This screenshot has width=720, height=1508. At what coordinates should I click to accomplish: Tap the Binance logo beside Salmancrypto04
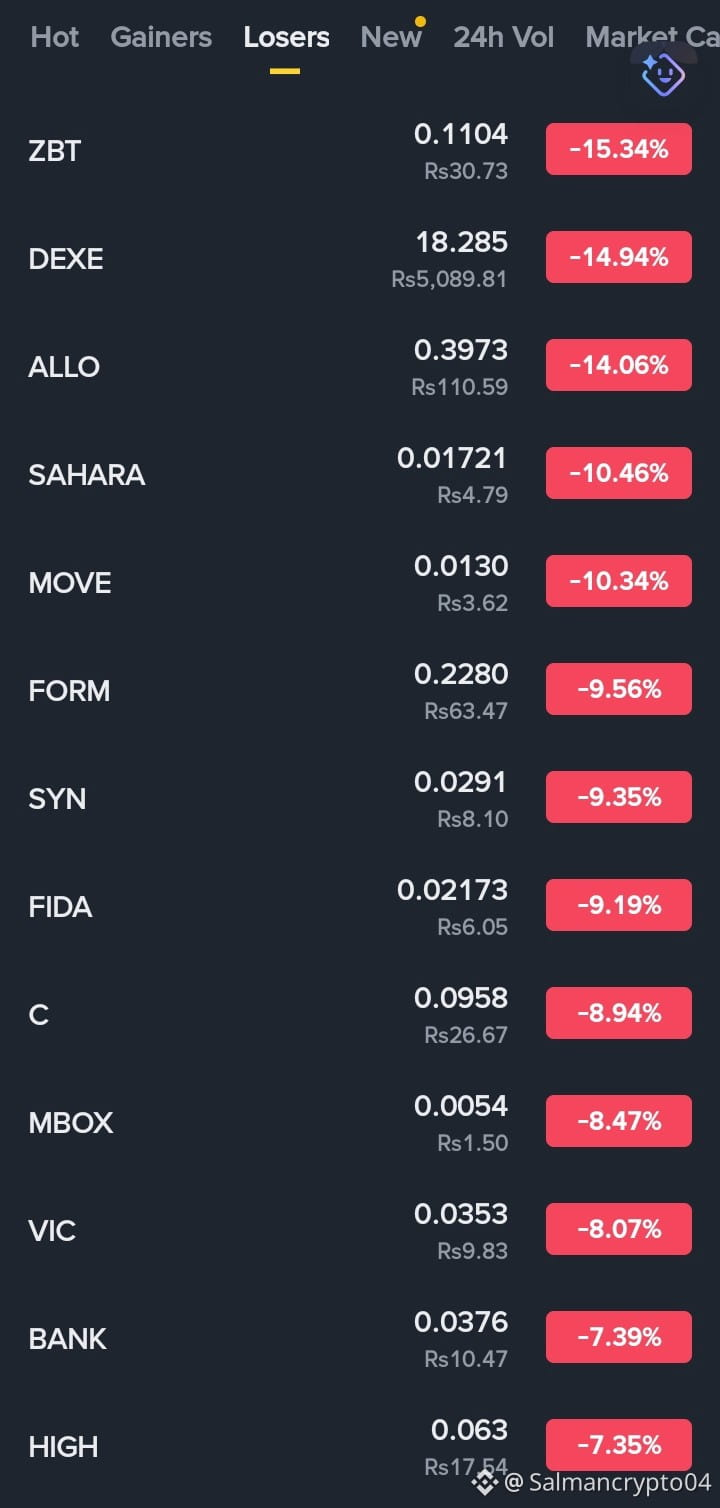tap(486, 1482)
